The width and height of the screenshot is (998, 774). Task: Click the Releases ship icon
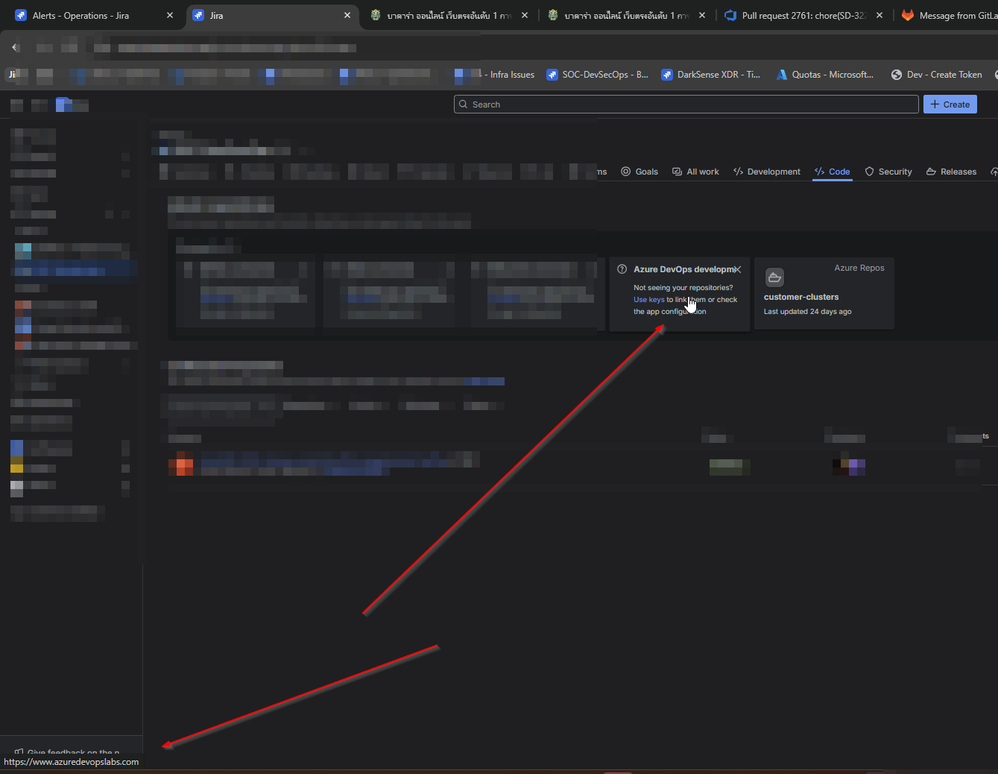[931, 171]
